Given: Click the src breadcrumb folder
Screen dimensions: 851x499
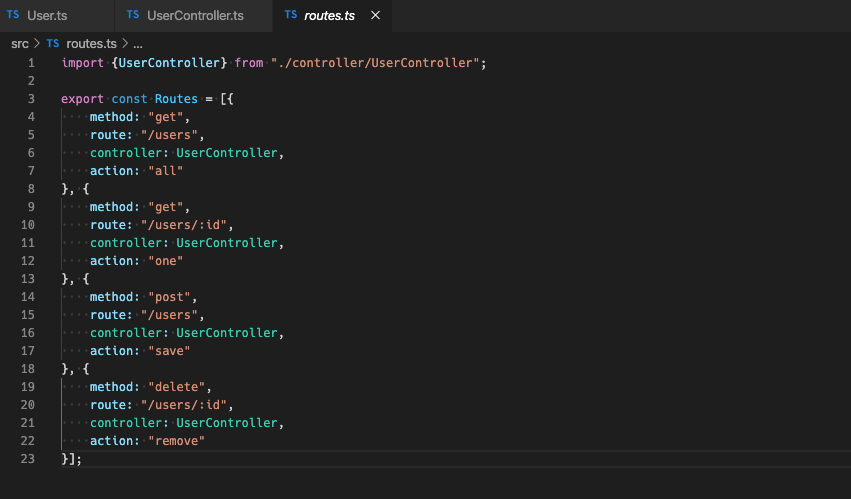Looking at the screenshot, I should (20, 43).
